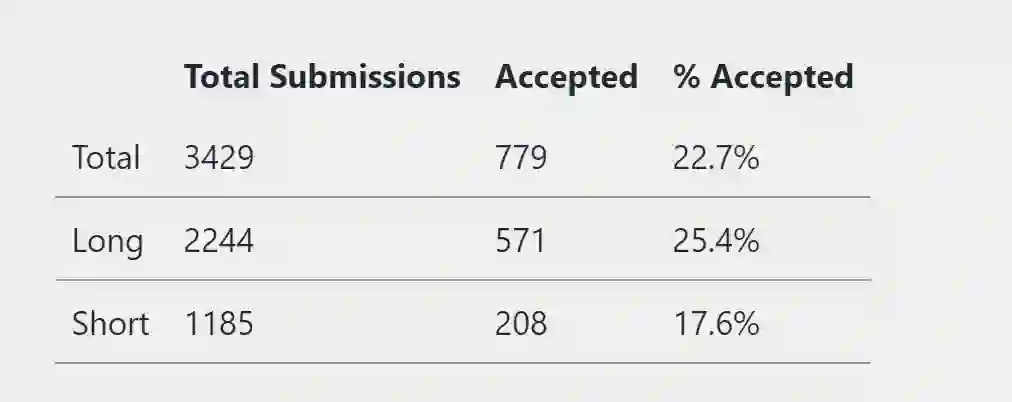Click the 571 accepted cell

click(x=520, y=241)
